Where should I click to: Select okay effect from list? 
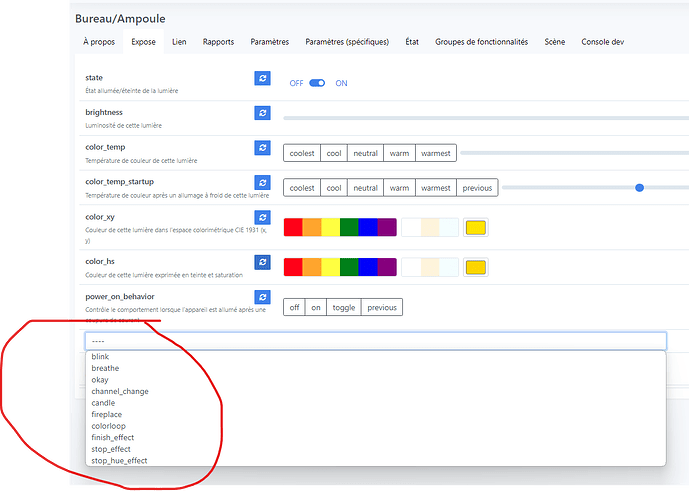pyautogui.click(x=376, y=380)
